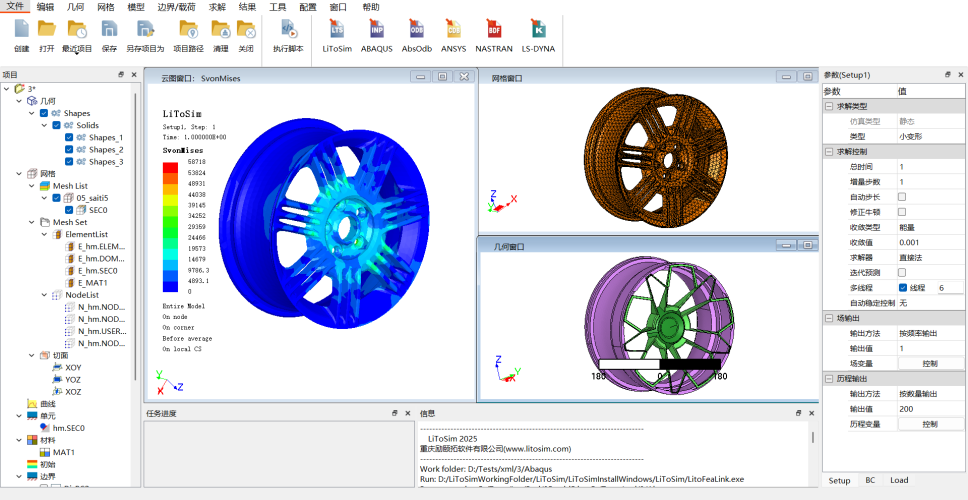The height and width of the screenshot is (500, 968).
Task: Click the 历程变量 控制 button
Action: click(x=930, y=424)
